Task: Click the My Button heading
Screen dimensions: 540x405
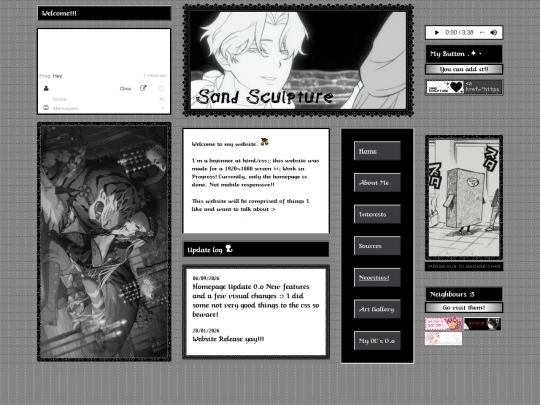Action: (464, 54)
